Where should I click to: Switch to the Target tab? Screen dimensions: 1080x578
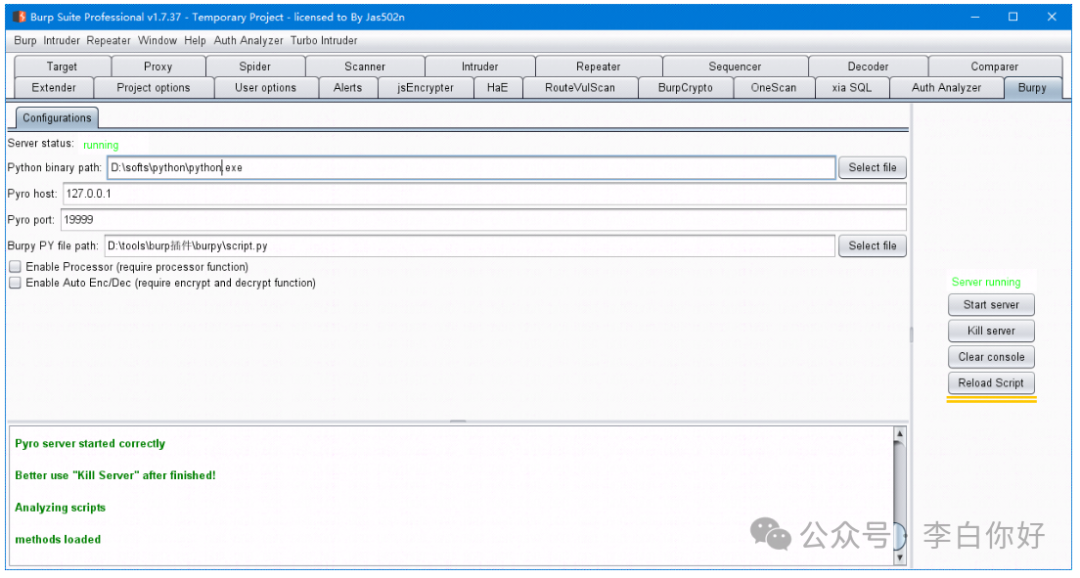[62, 67]
